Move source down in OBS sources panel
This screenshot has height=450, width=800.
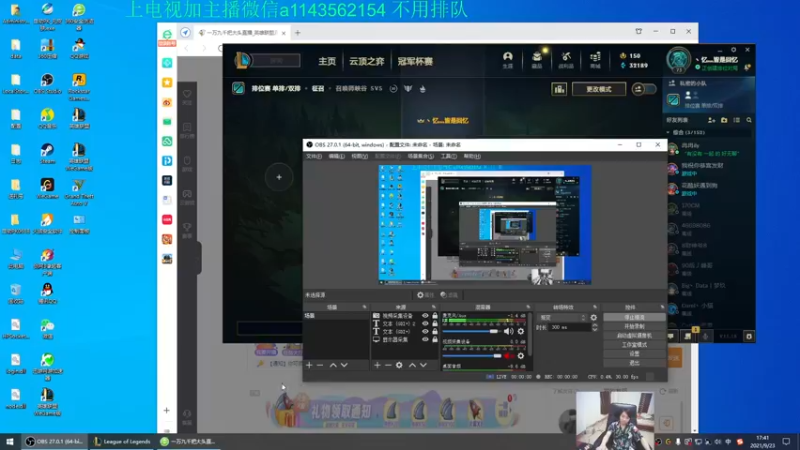[423, 365]
